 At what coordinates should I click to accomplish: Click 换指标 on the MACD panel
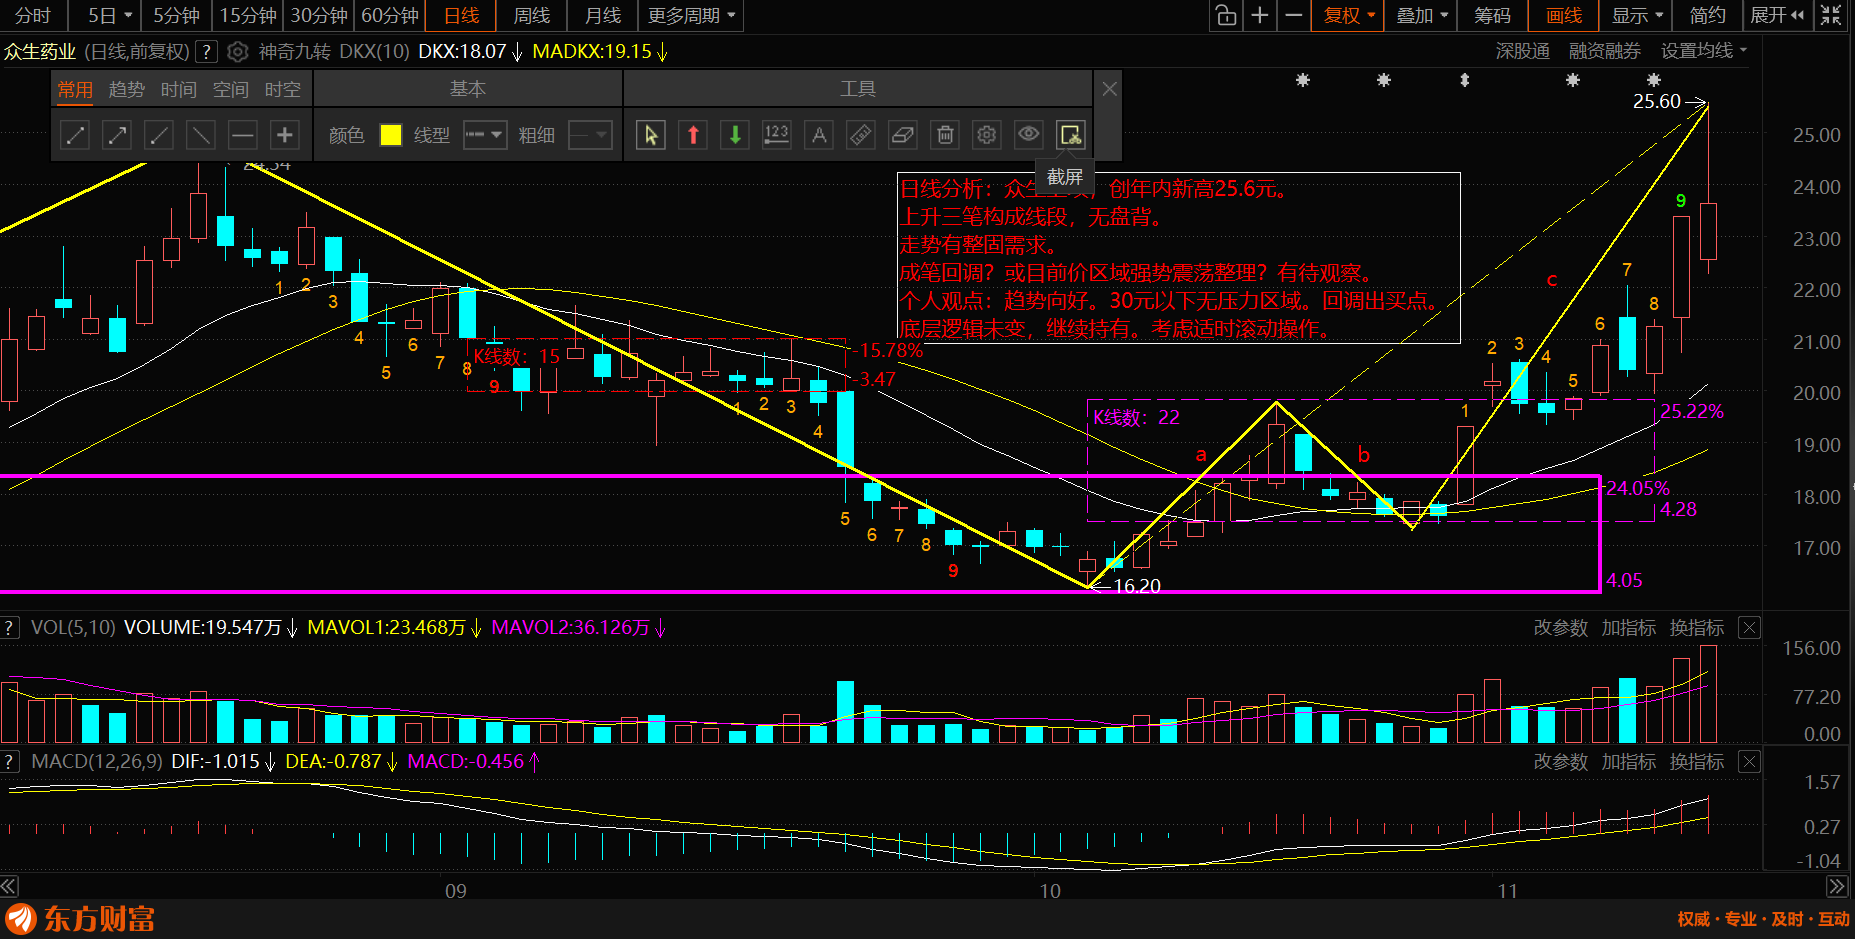point(1697,762)
